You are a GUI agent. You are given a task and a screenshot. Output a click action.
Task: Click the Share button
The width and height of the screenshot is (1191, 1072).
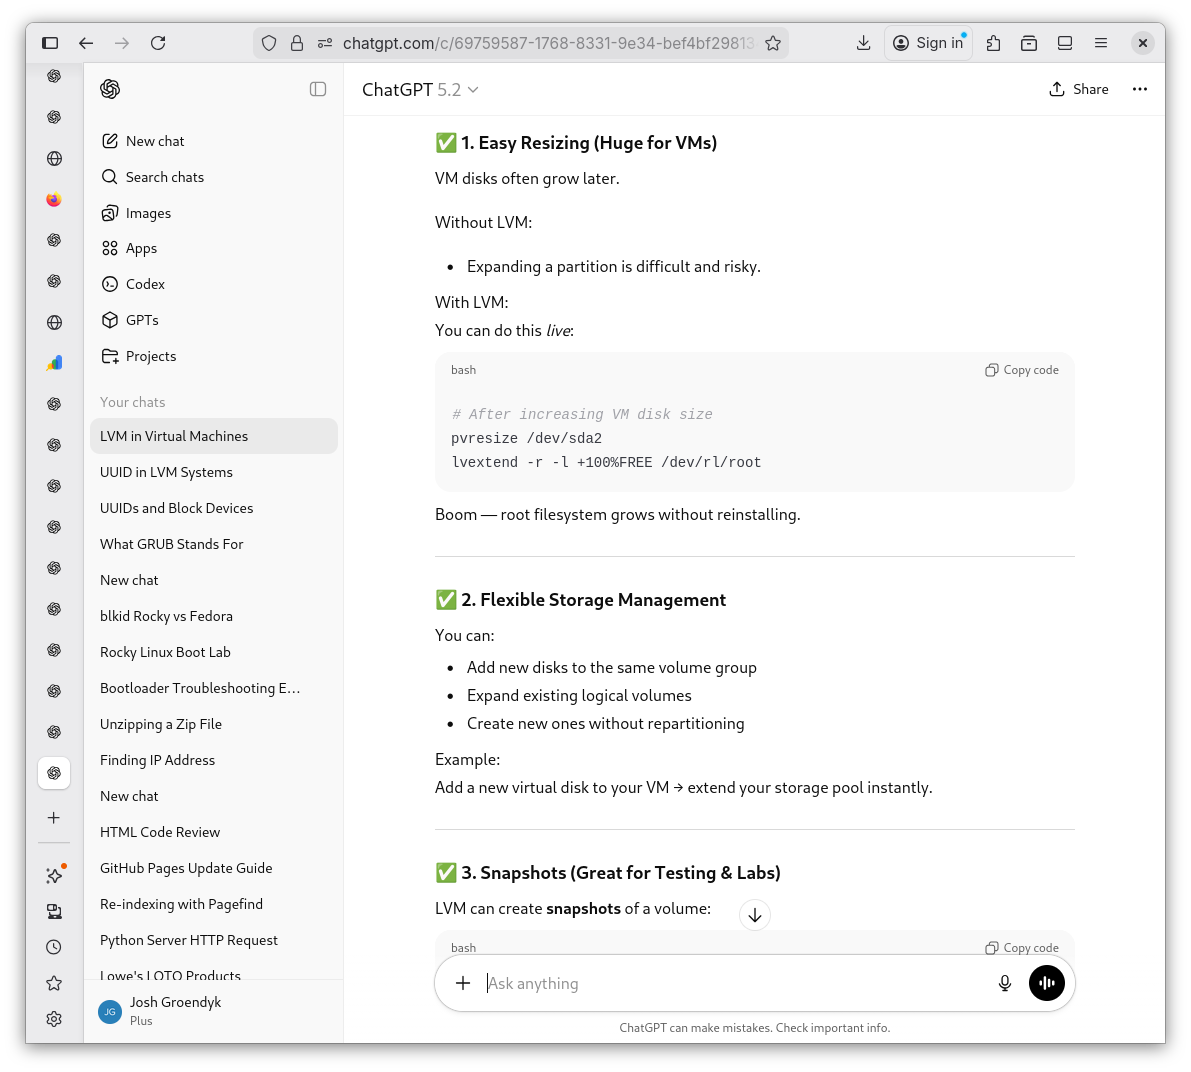[1079, 89]
